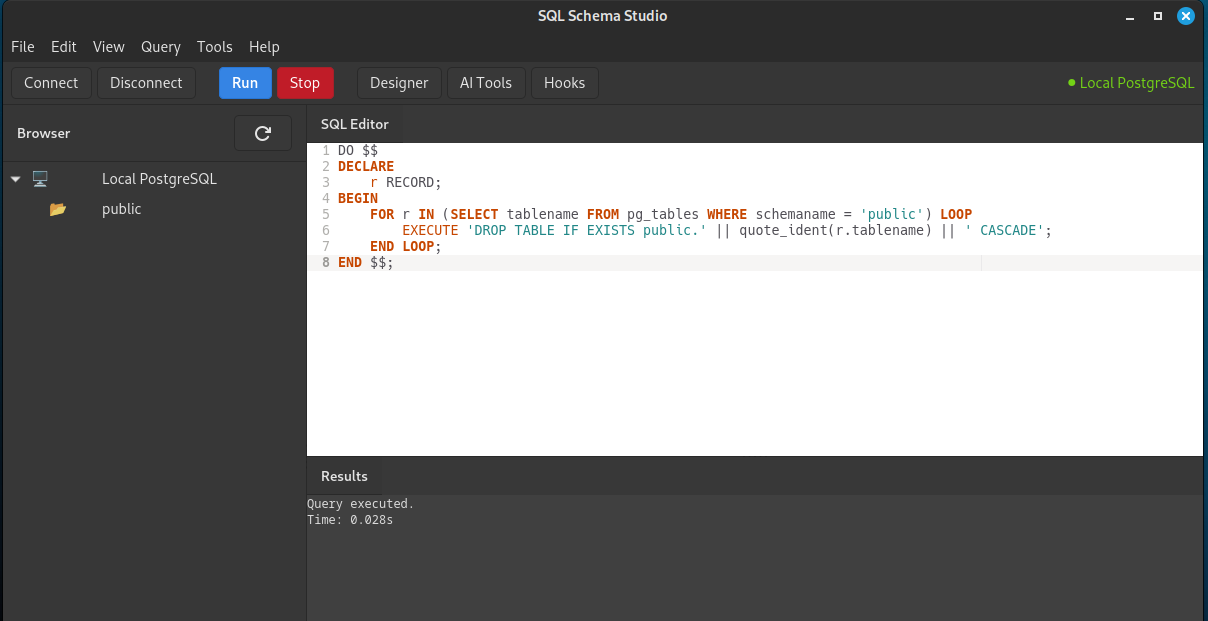1208x621 pixels.
Task: Collapse the Local PostgreSQL tree node
Action: [15, 179]
